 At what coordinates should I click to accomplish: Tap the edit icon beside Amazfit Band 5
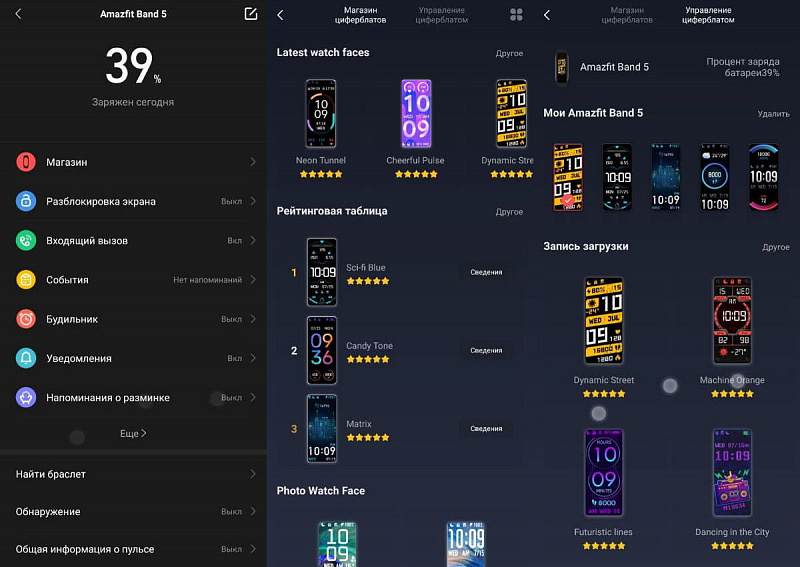tap(251, 14)
